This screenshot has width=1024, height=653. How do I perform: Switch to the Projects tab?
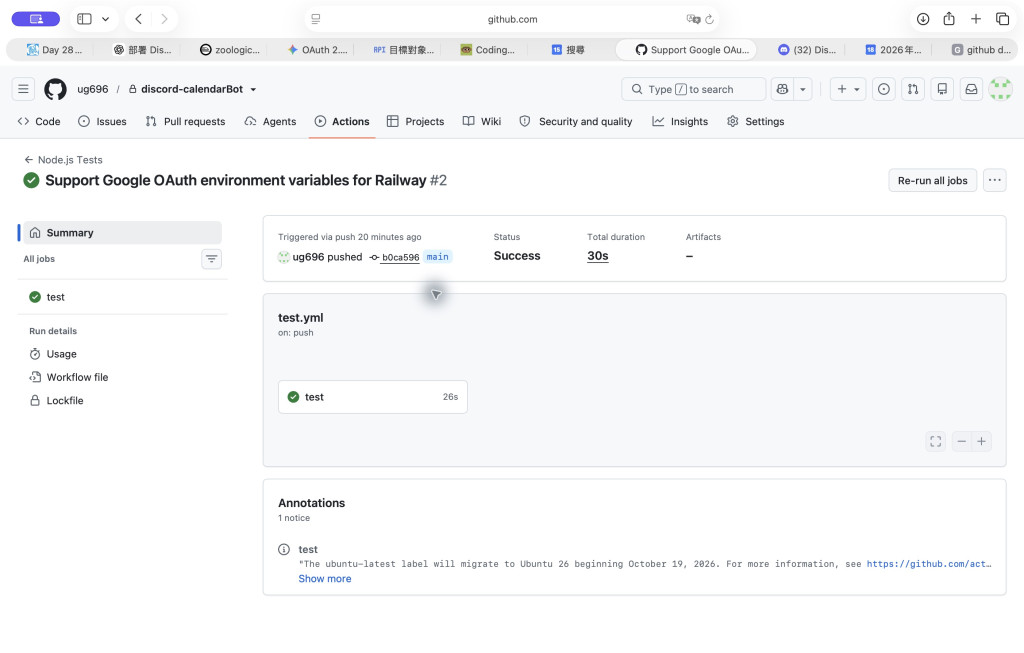coord(415,121)
